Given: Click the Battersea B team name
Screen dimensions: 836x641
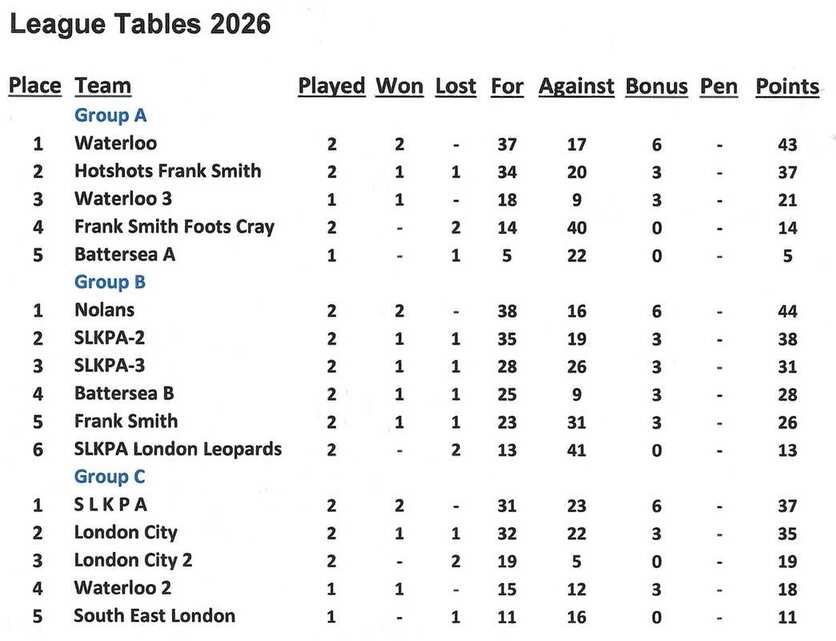Looking at the screenshot, I should [124, 393].
